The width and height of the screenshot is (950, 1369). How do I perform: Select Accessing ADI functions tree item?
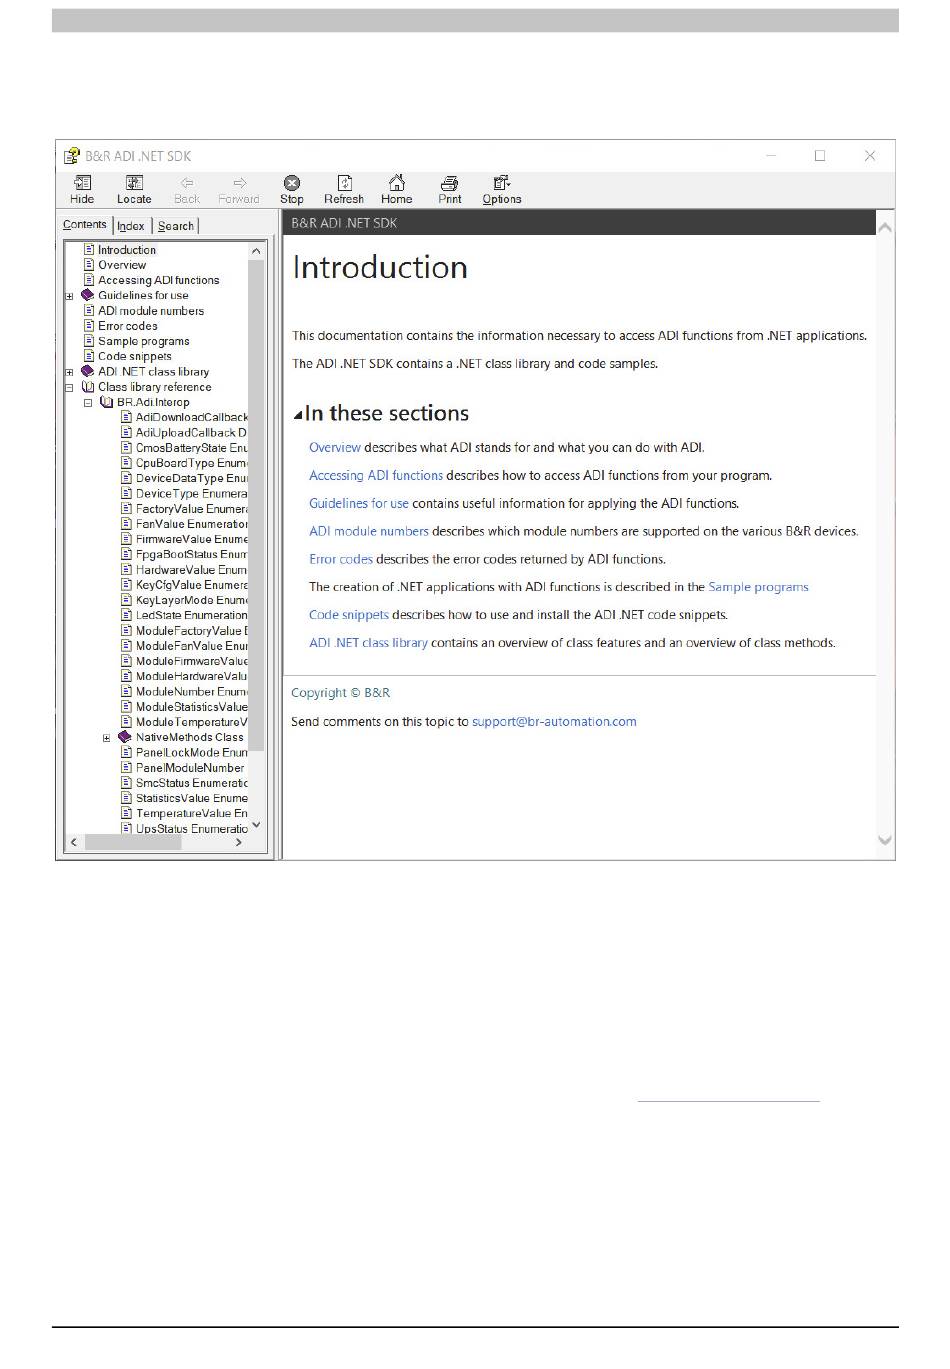(158, 280)
